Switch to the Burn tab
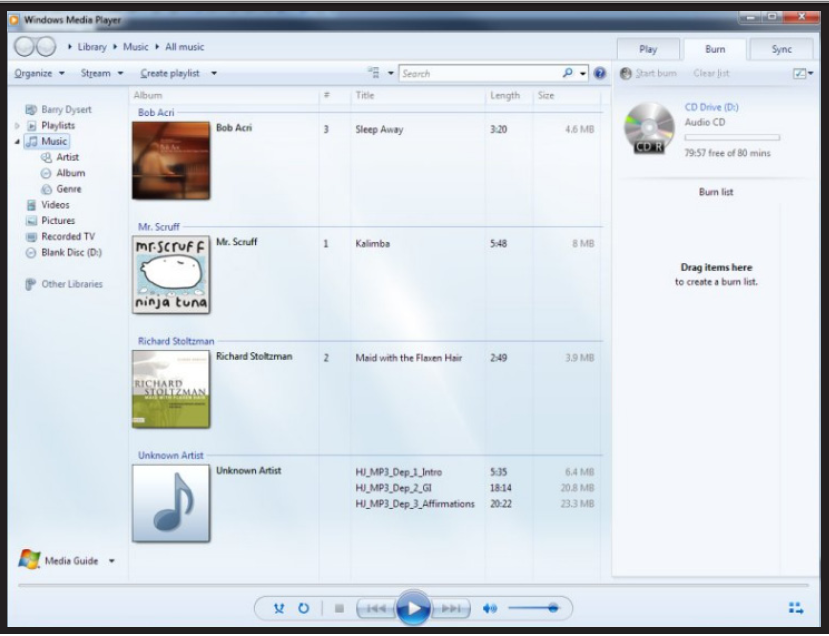Image resolution: width=829 pixels, height=636 pixels. [x=715, y=49]
